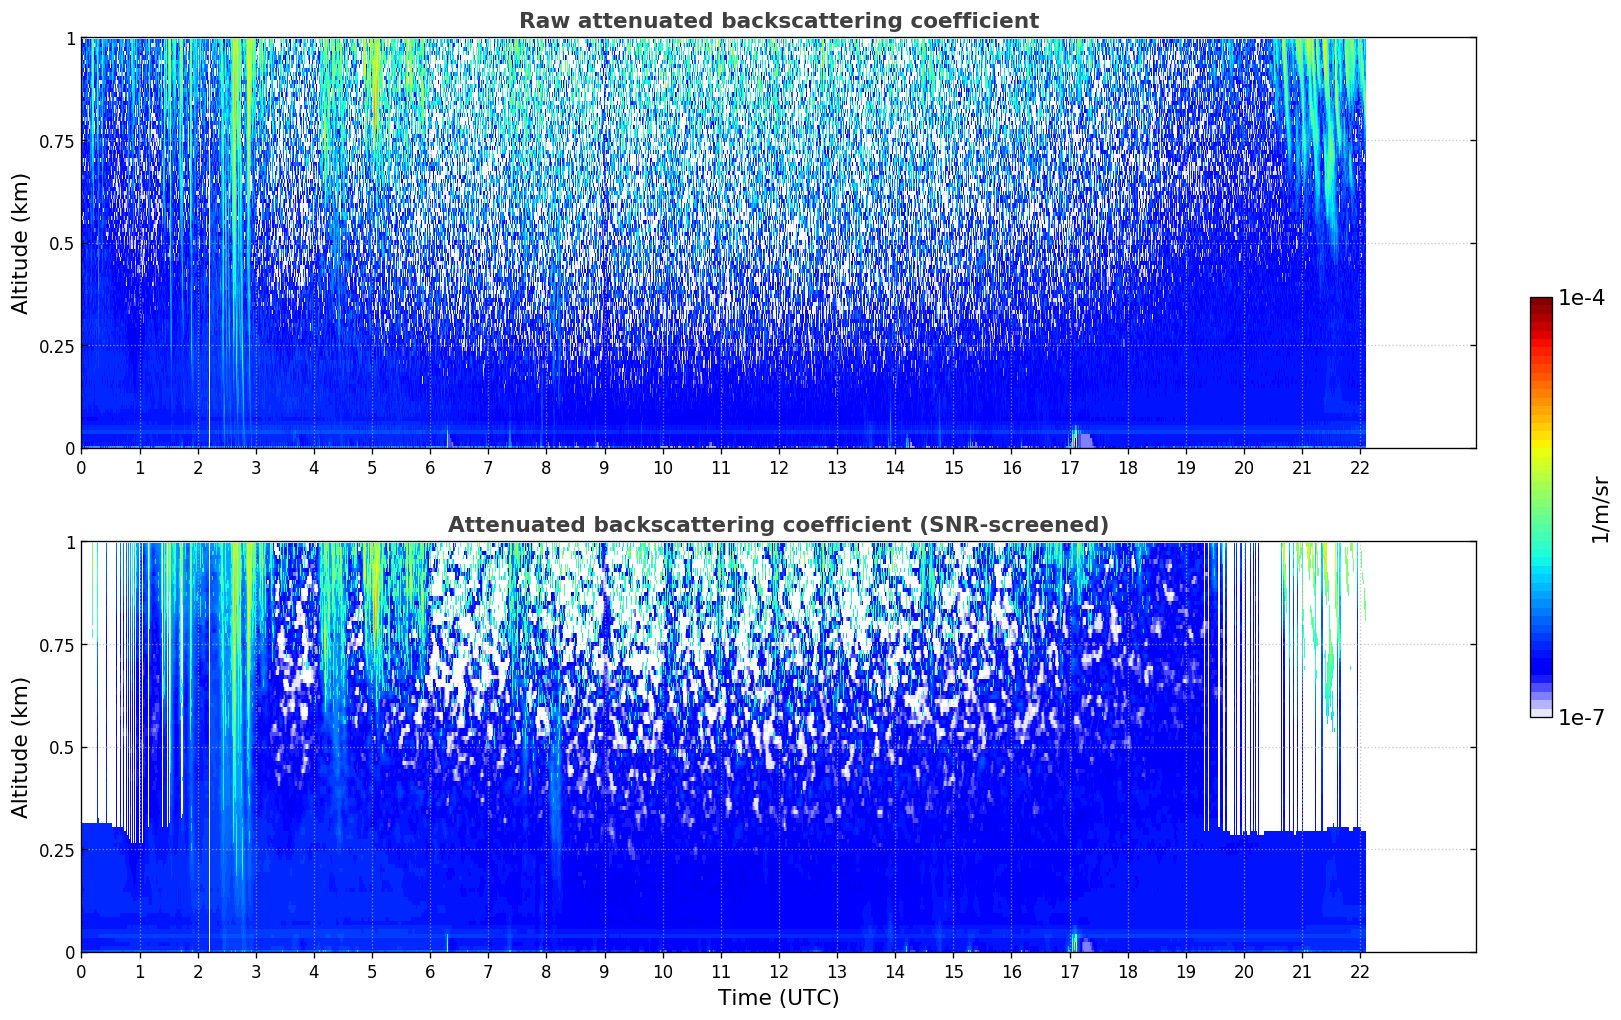Click hour tick "0" under the SNR-screened plot
Image resolution: width=1621 pixels, height=1020 pixels.
click(x=81, y=971)
